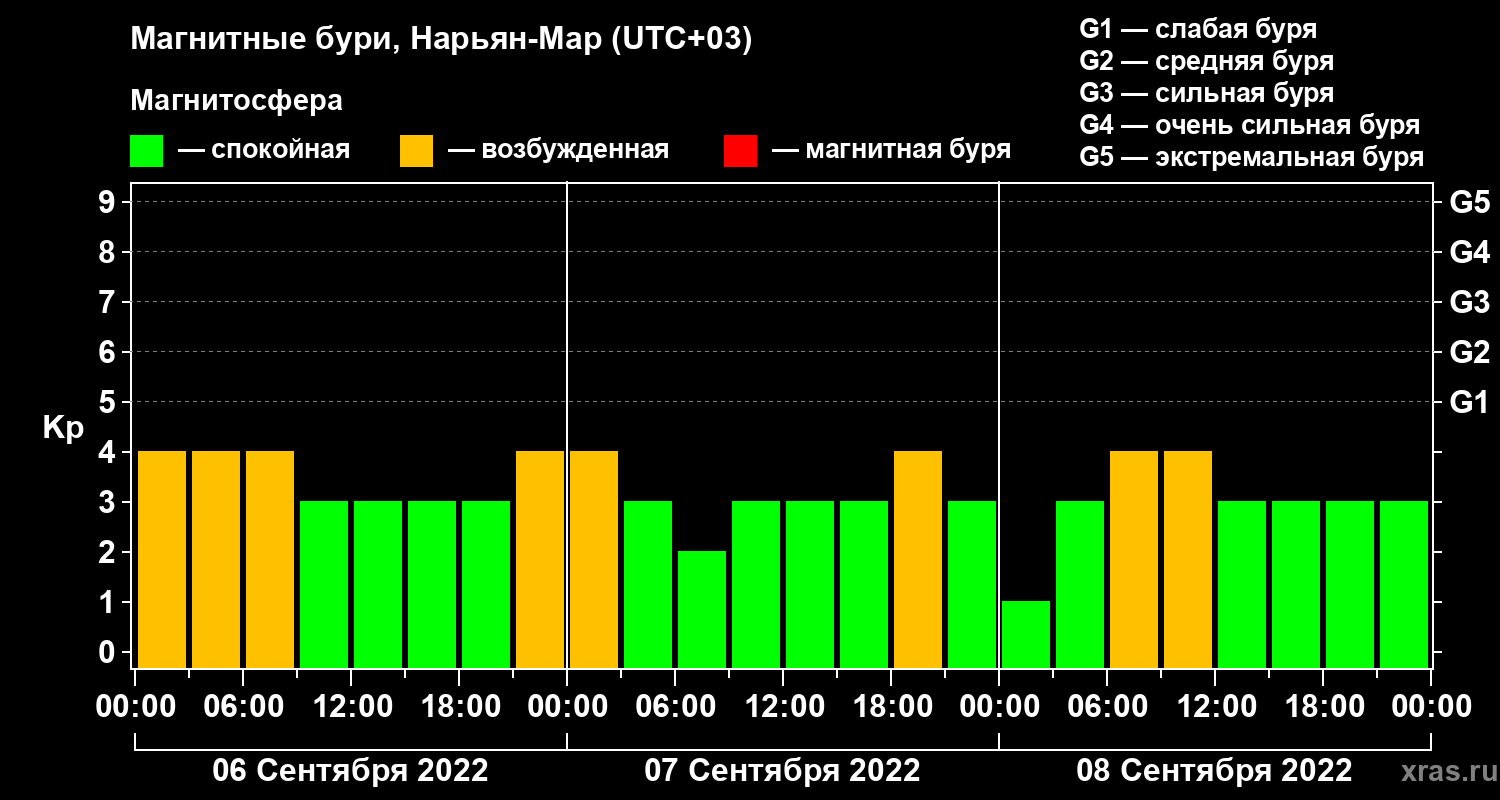Click the 'Kp' axis title

pyautogui.click(x=63, y=428)
